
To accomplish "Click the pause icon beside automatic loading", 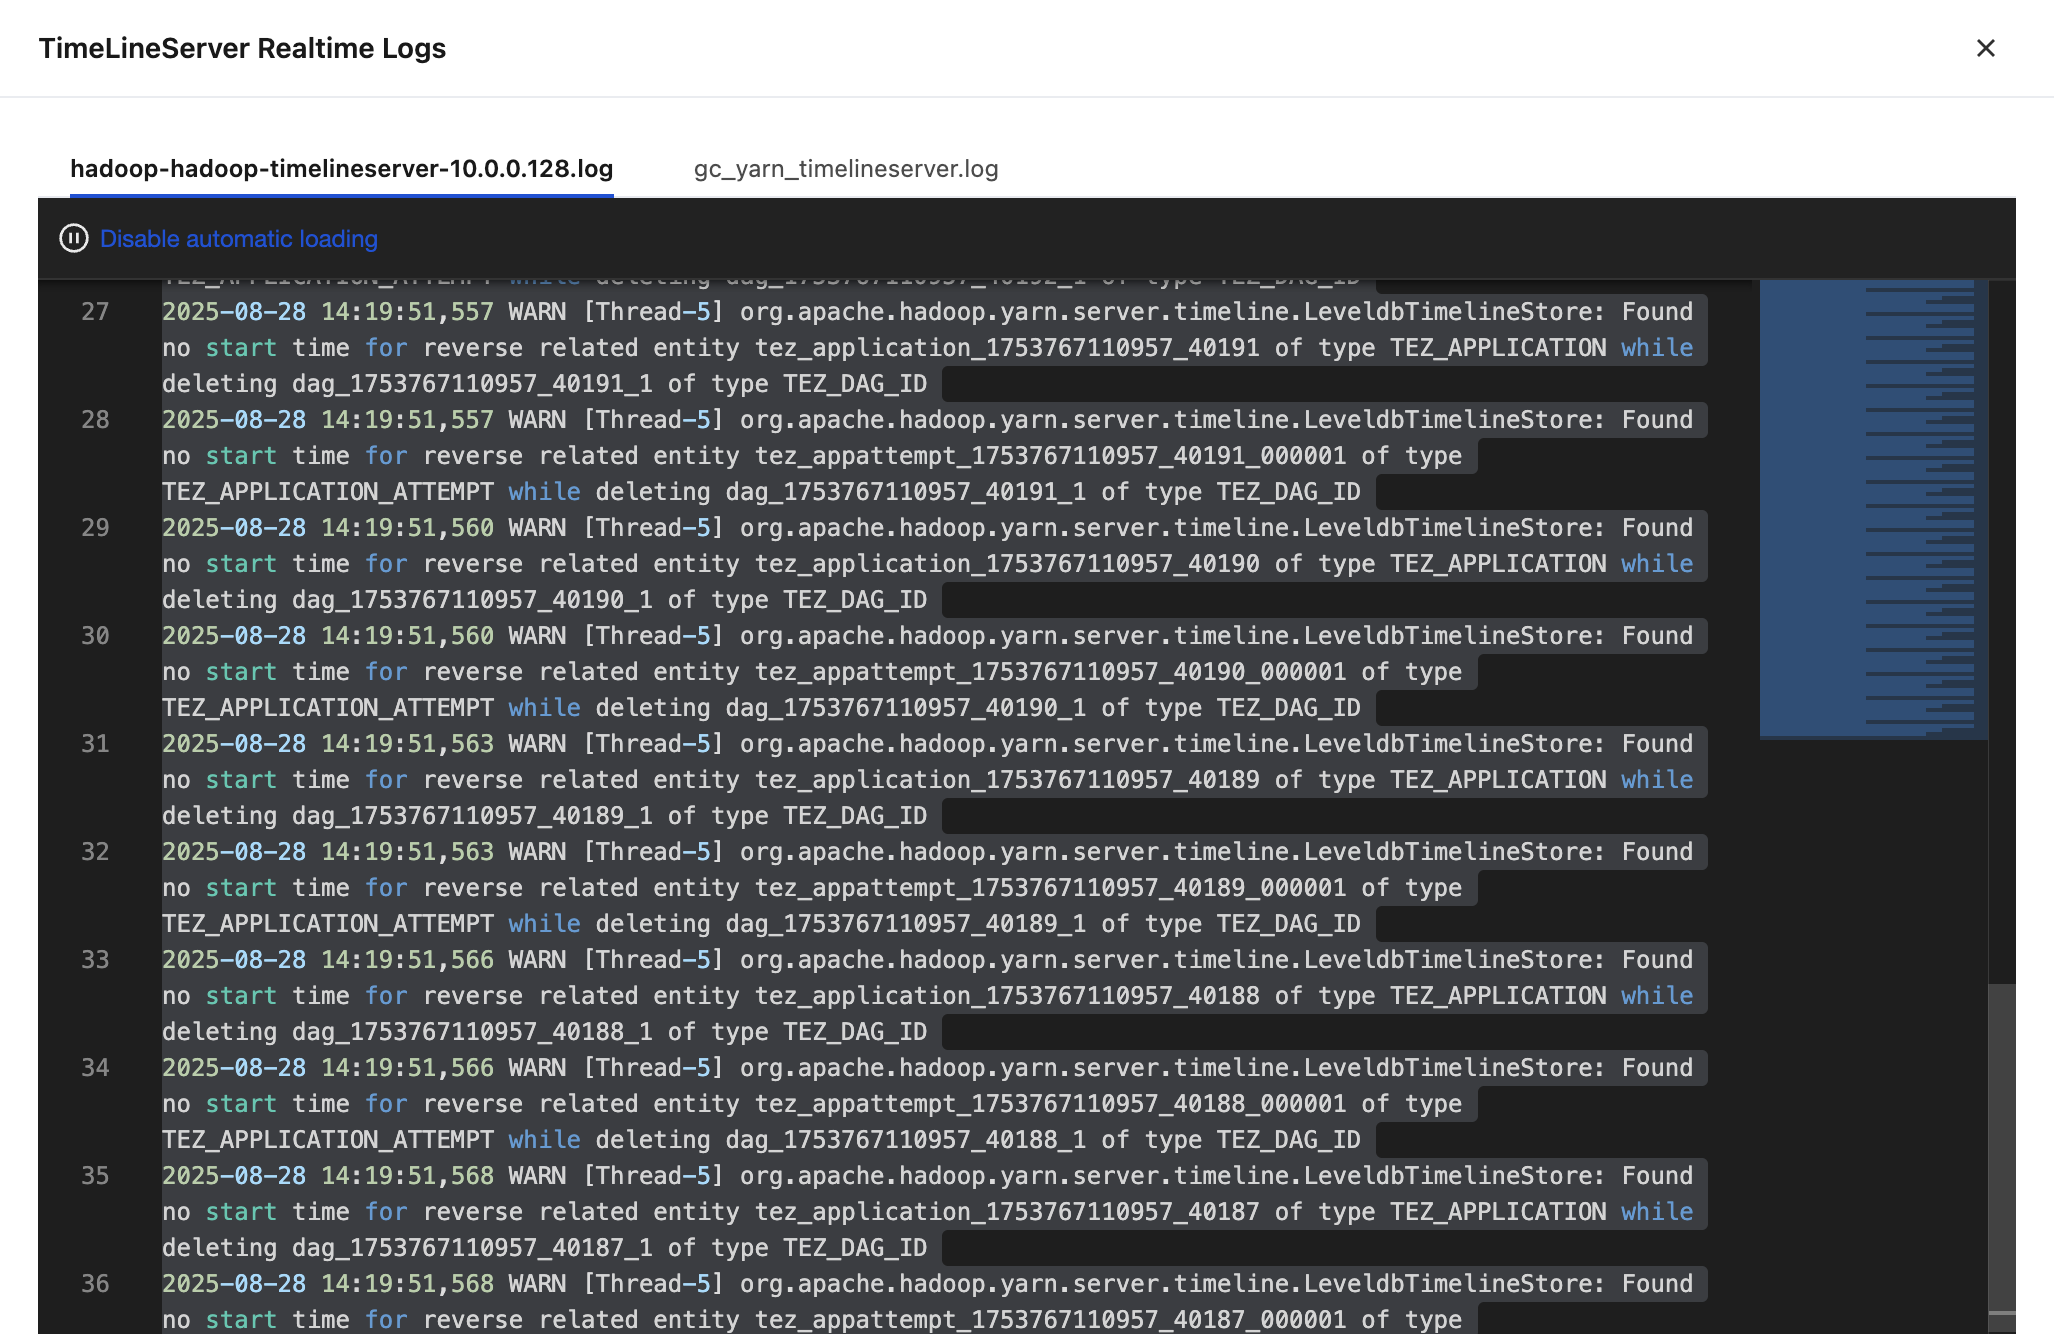I will 74,238.
